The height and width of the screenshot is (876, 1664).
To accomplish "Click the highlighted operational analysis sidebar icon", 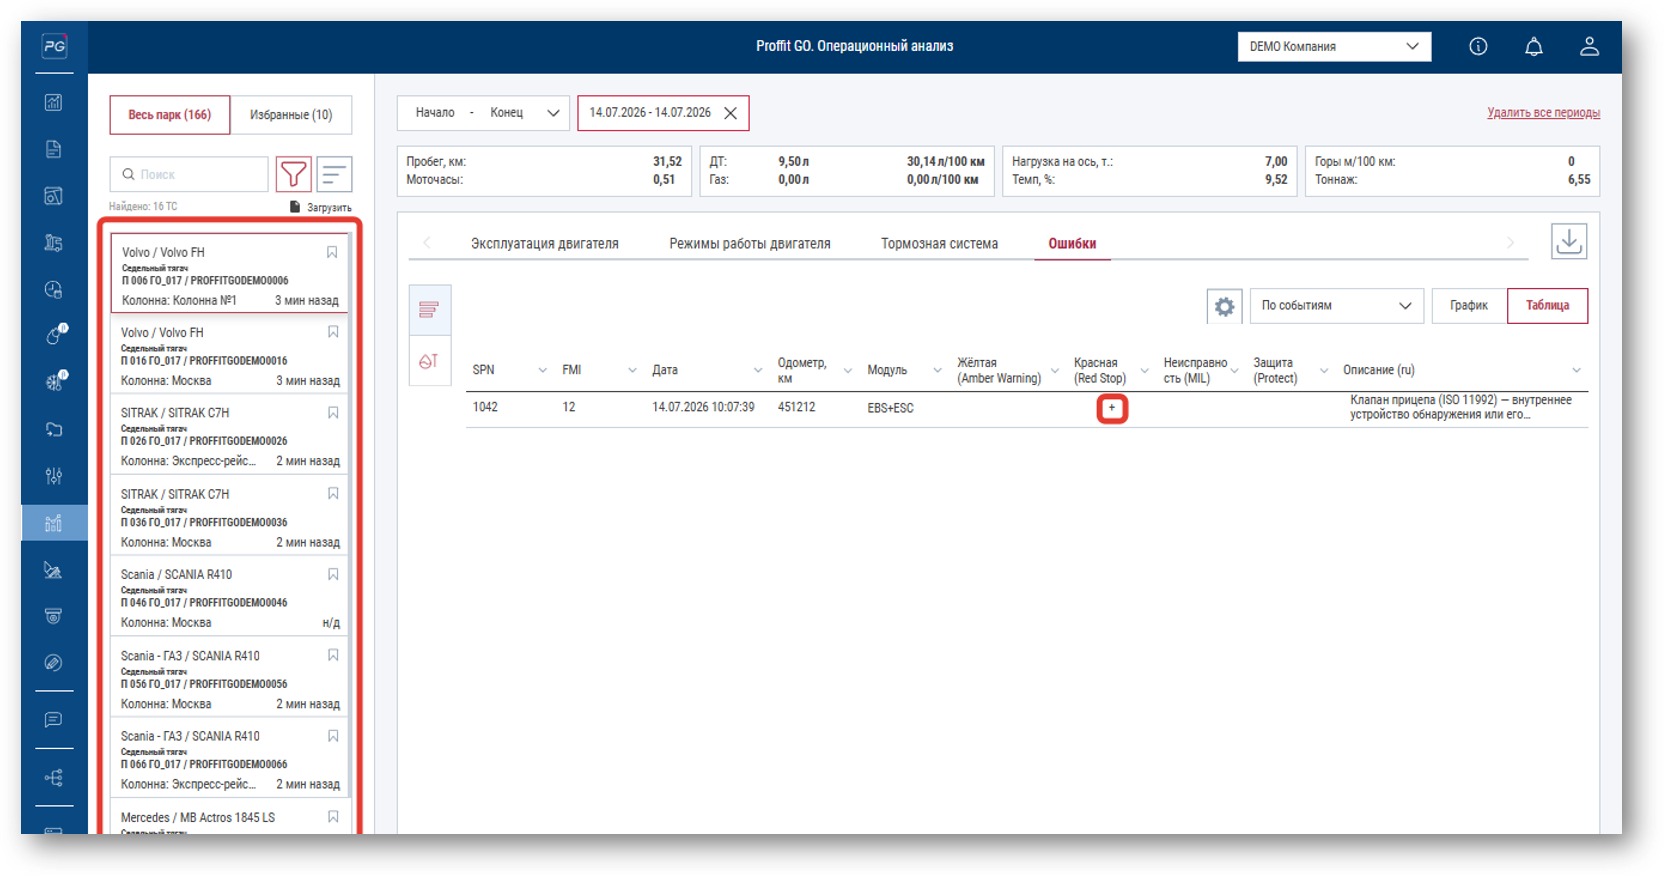I will 54,523.
